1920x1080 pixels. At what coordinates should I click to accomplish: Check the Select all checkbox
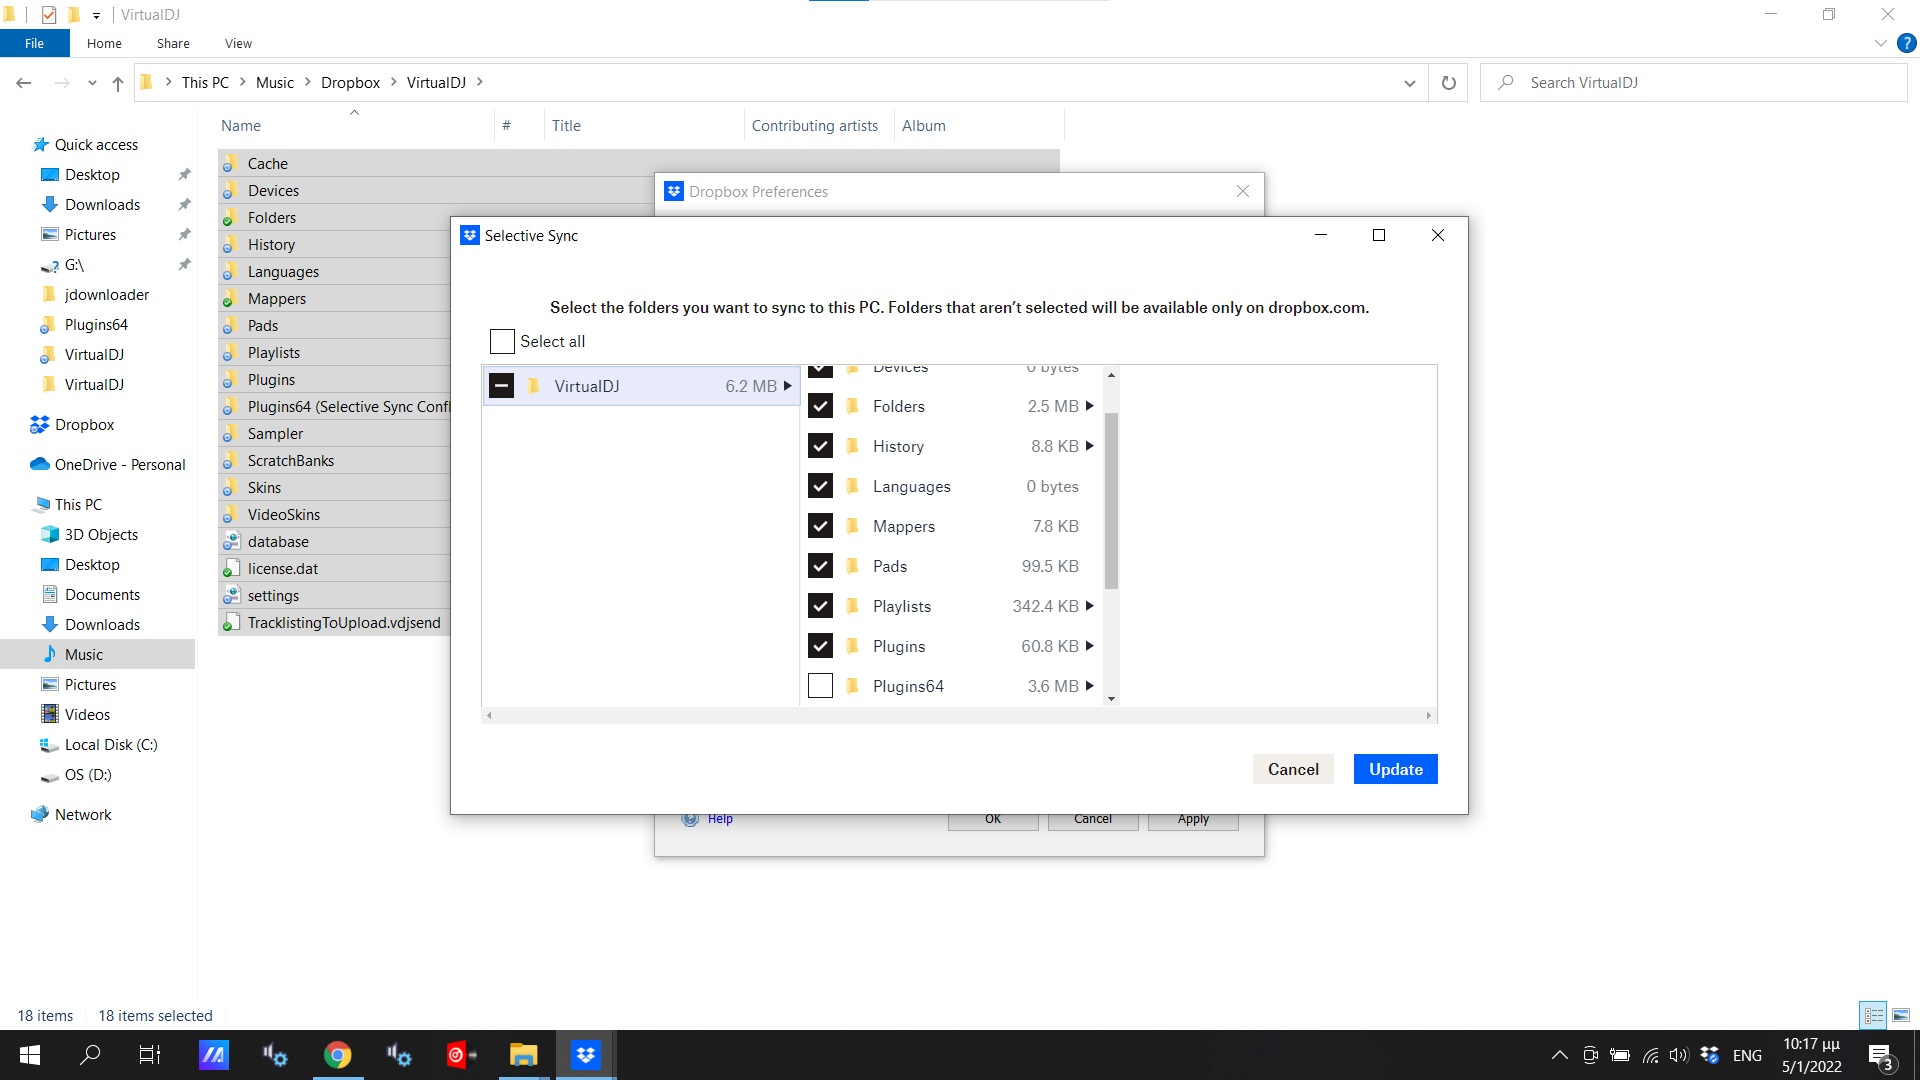click(502, 342)
